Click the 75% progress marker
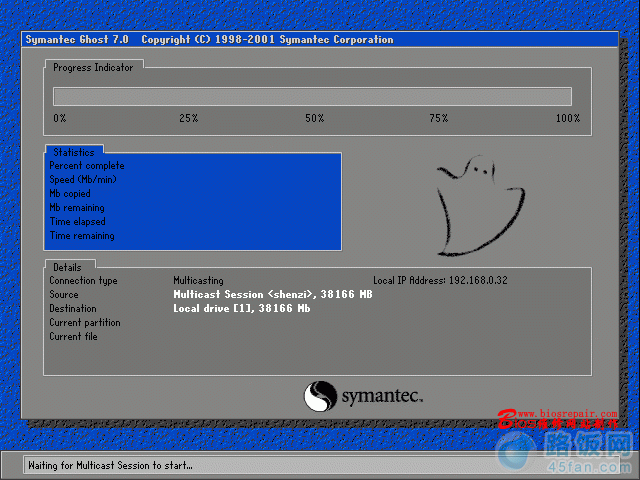Image resolution: width=640 pixels, height=480 pixels. pyautogui.click(x=439, y=118)
